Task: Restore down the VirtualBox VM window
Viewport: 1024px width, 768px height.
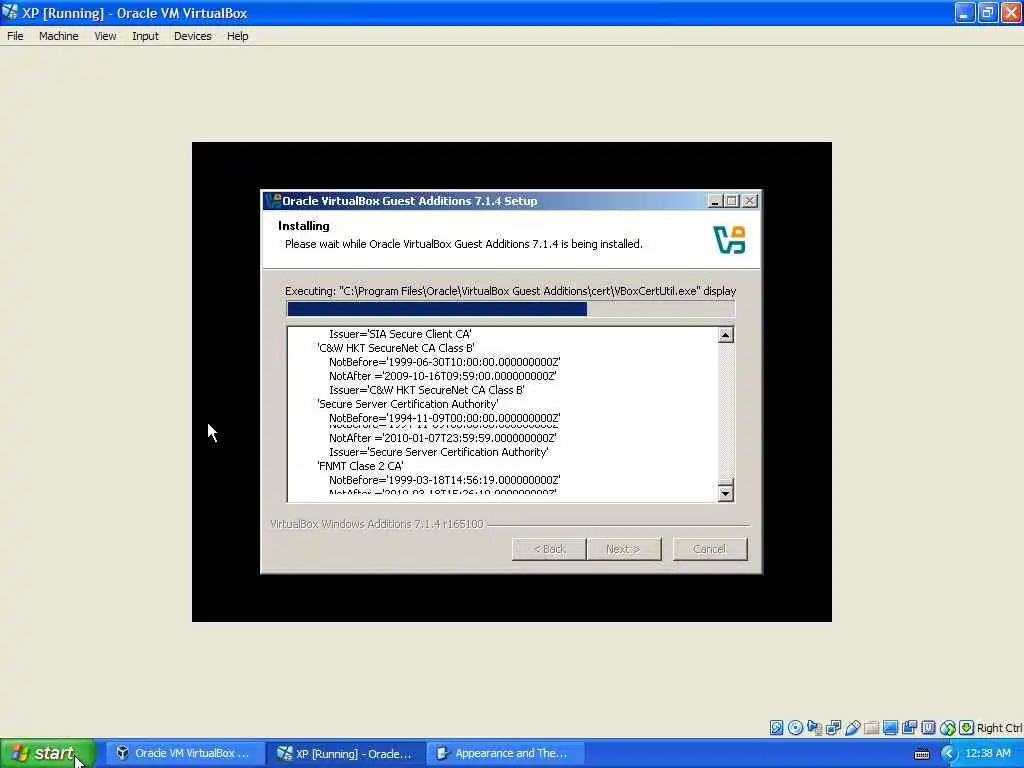Action: pos(987,12)
